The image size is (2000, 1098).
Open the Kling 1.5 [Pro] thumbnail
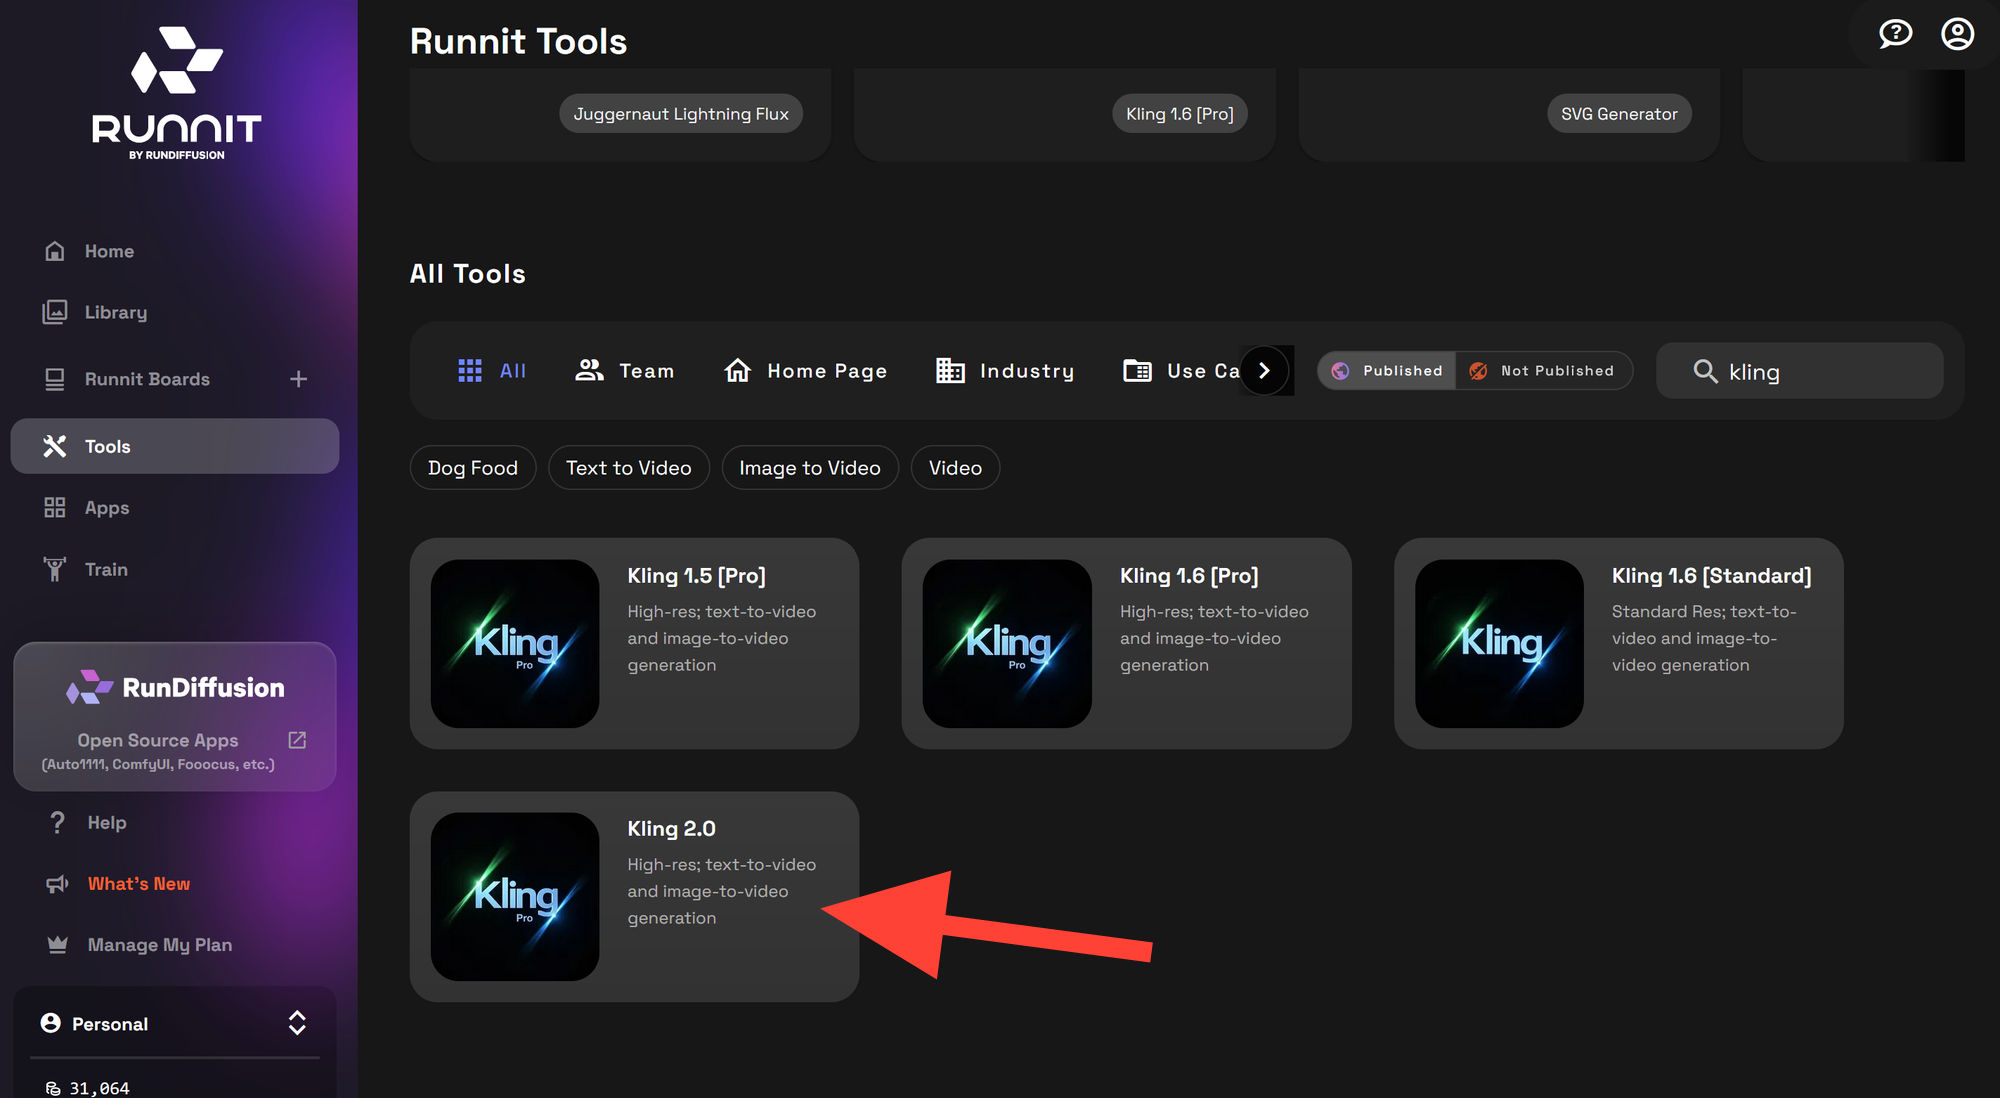(x=515, y=643)
